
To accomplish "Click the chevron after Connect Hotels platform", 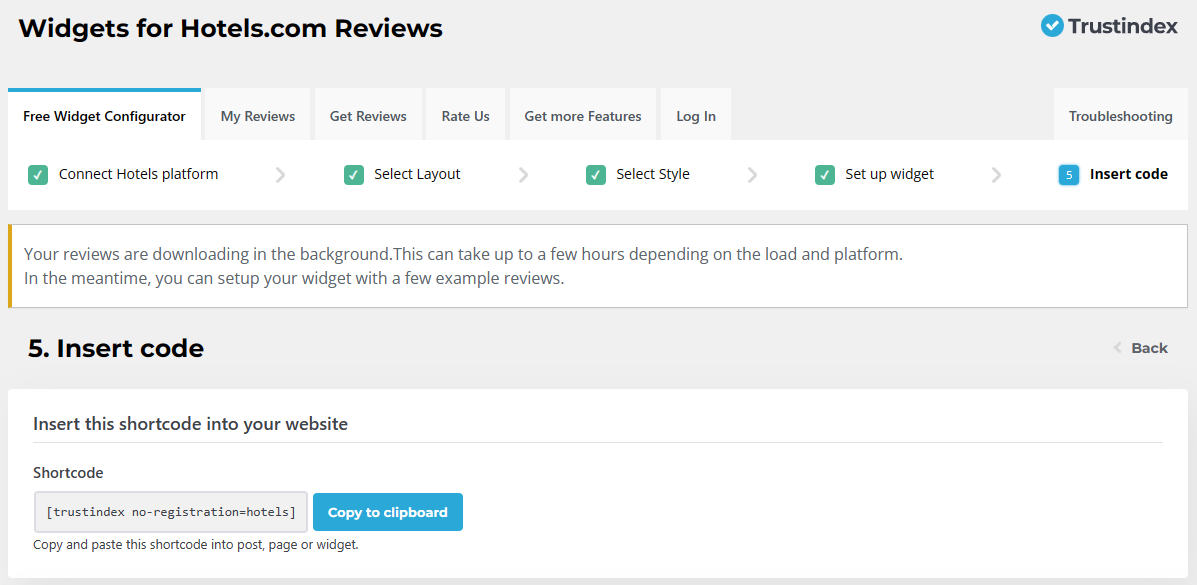I will 280,174.
